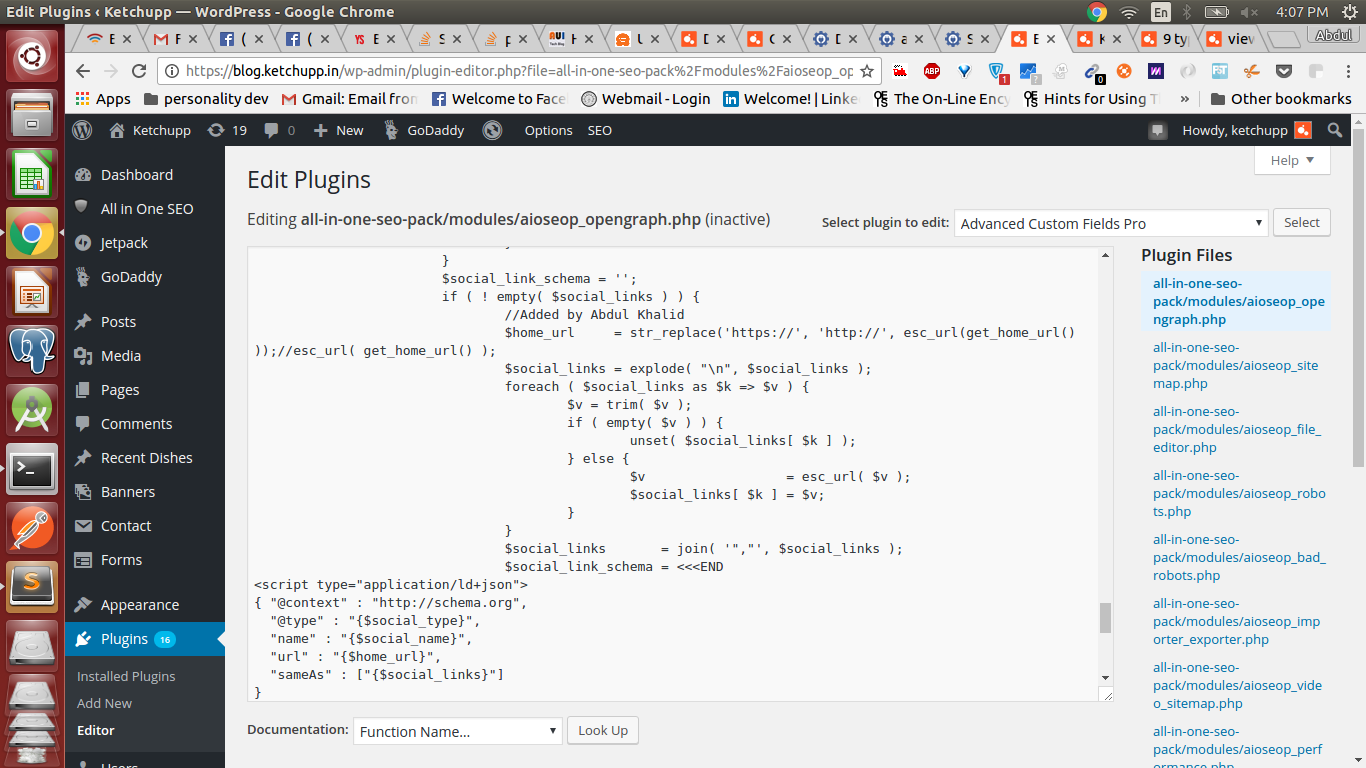Show the hidden bookmarks overflow chevron
This screenshot has width=1366, height=768.
coord(1185,99)
